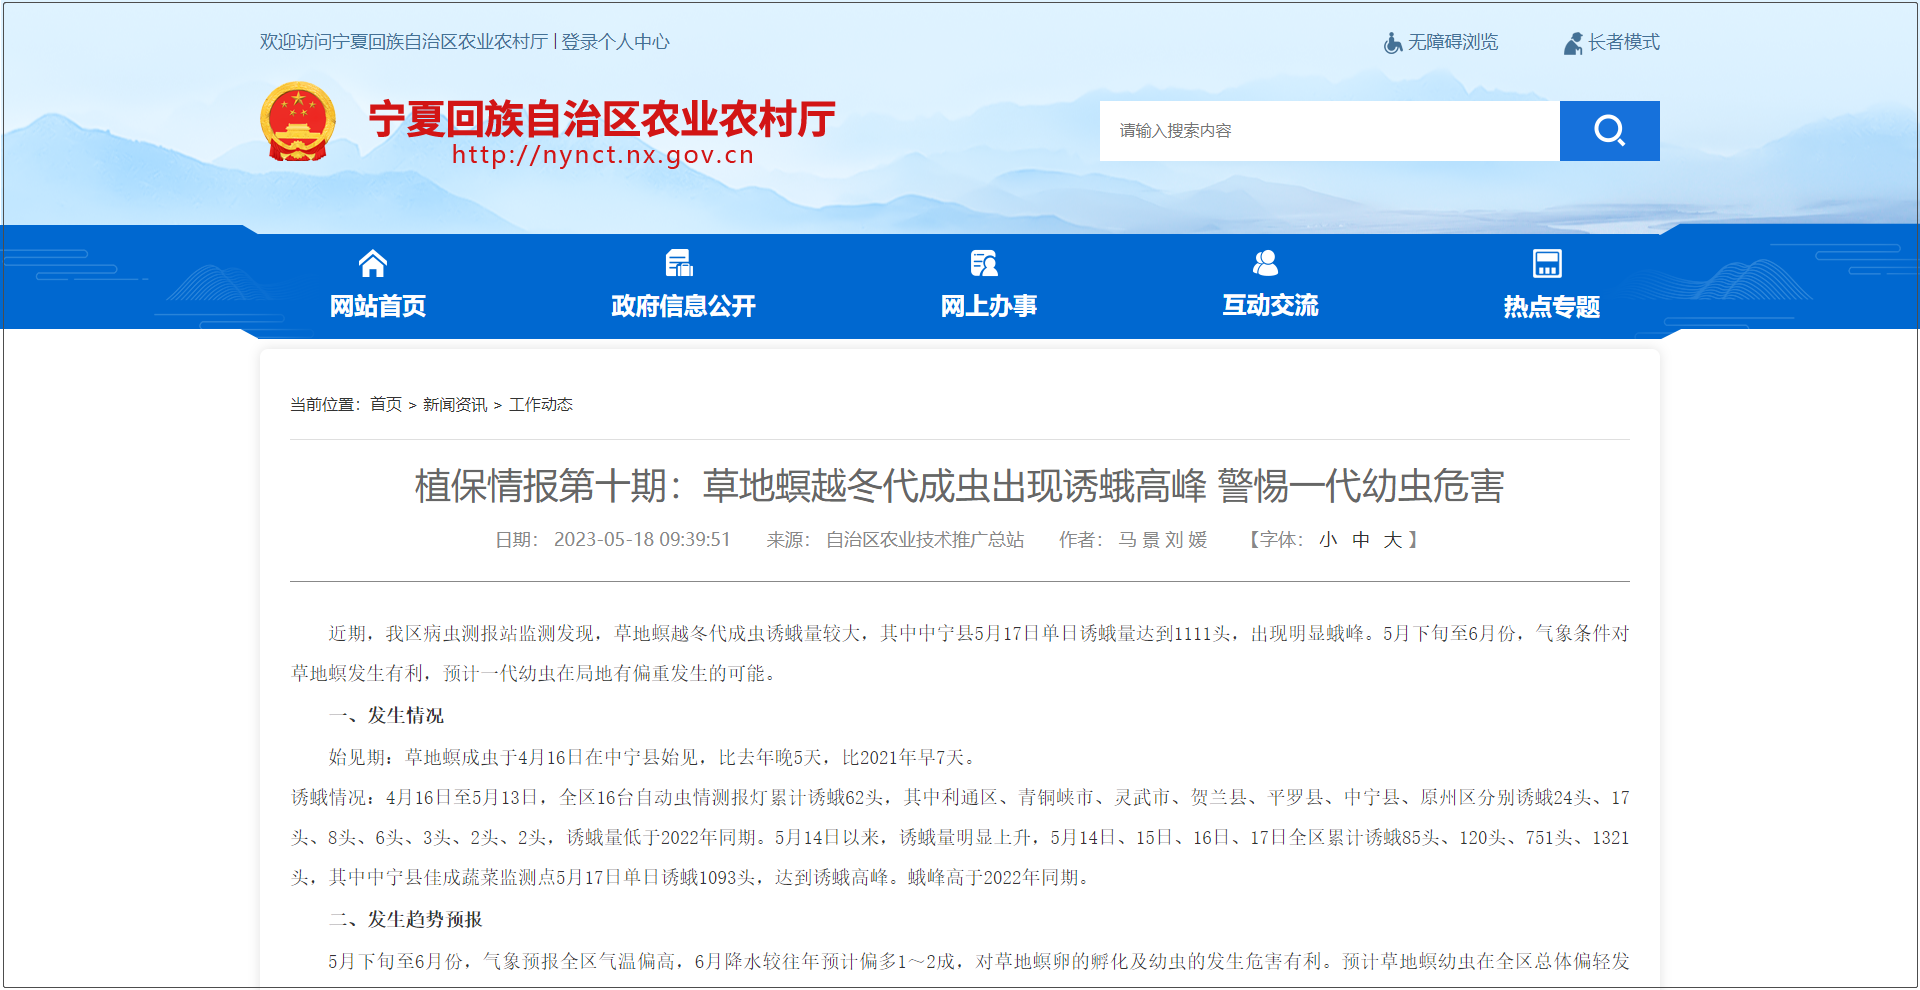Set font size to small (小)
Screen dimensions: 1920x990
pos(1328,540)
